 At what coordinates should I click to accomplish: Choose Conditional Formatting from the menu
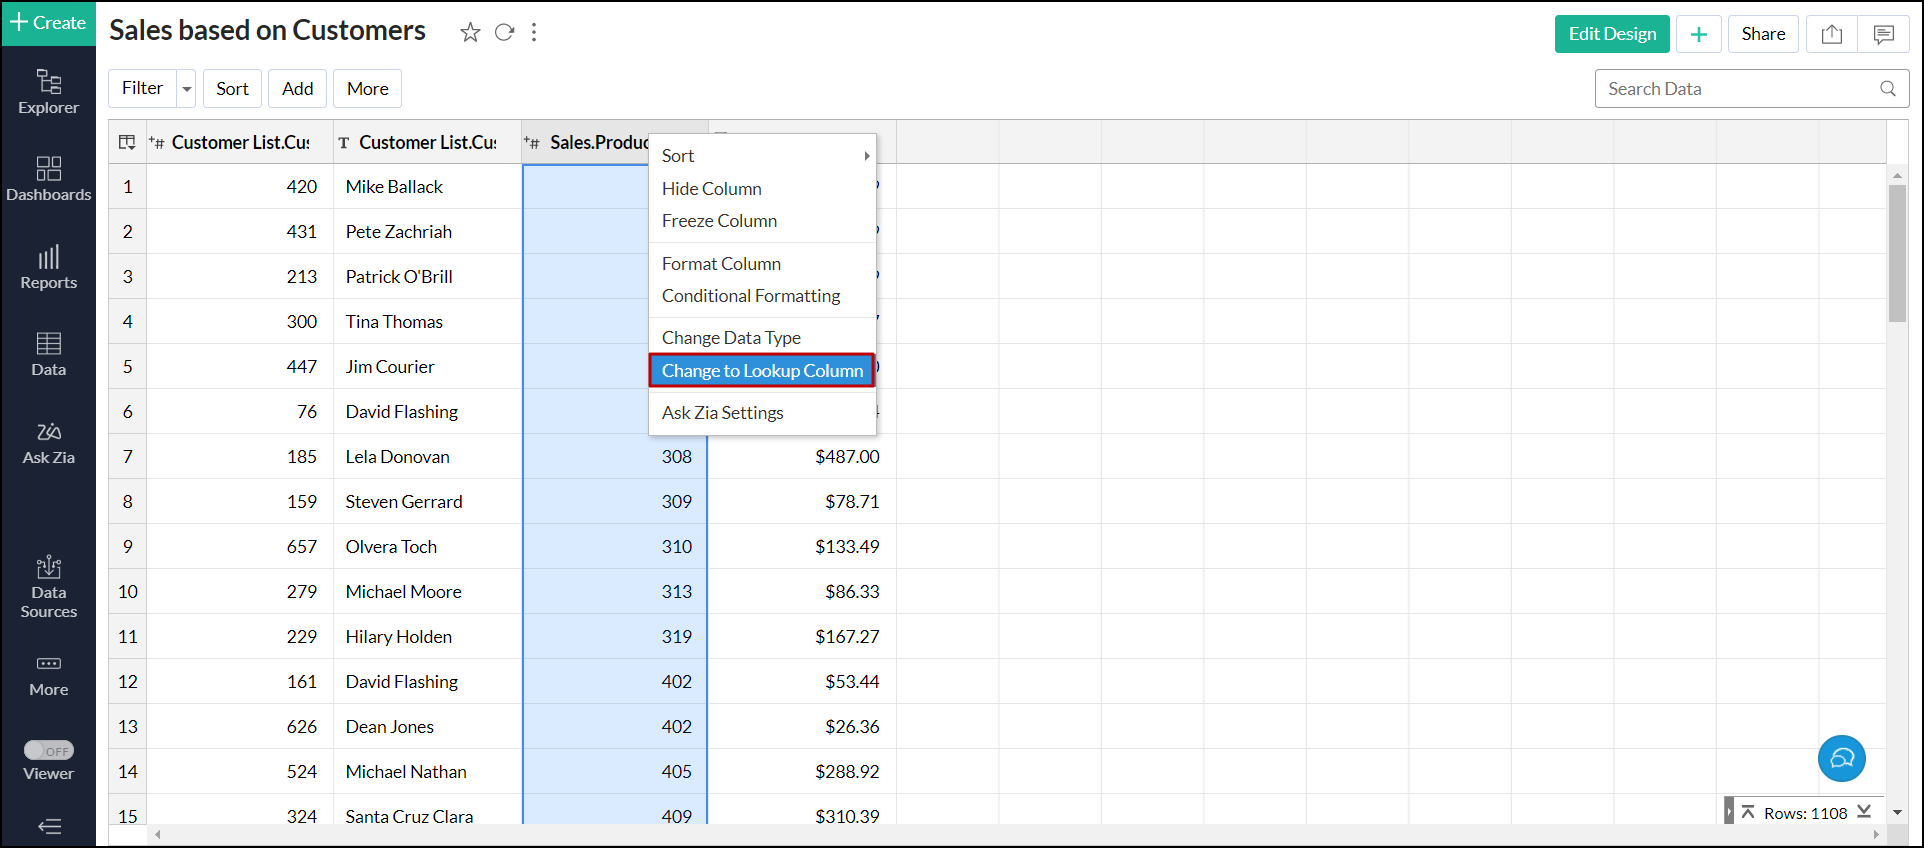pyautogui.click(x=750, y=296)
